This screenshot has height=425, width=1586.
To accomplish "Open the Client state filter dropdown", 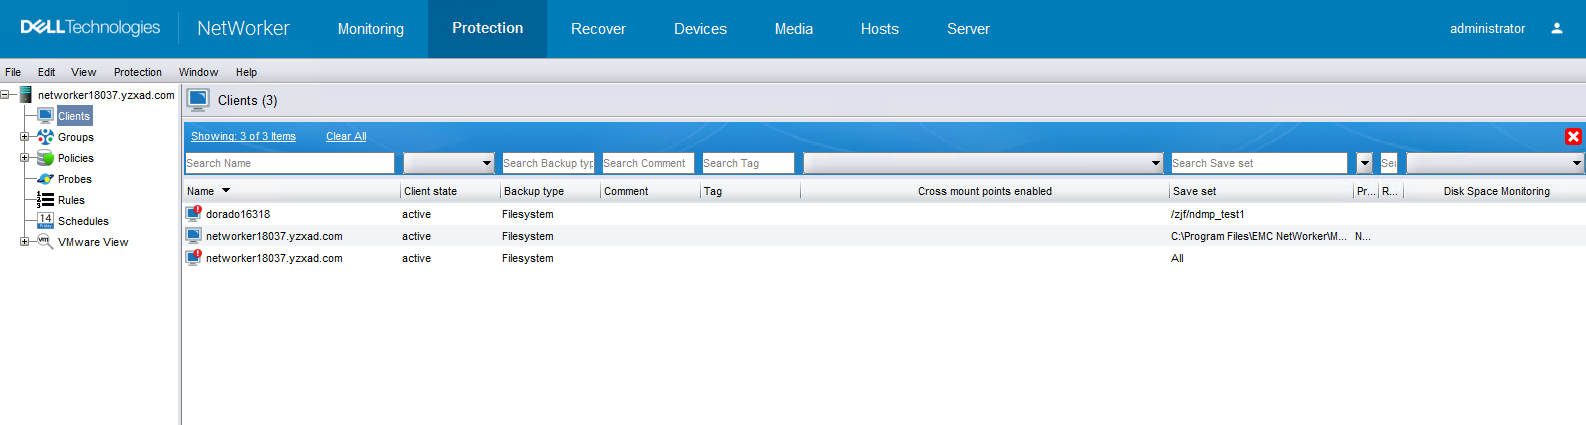I will point(449,163).
